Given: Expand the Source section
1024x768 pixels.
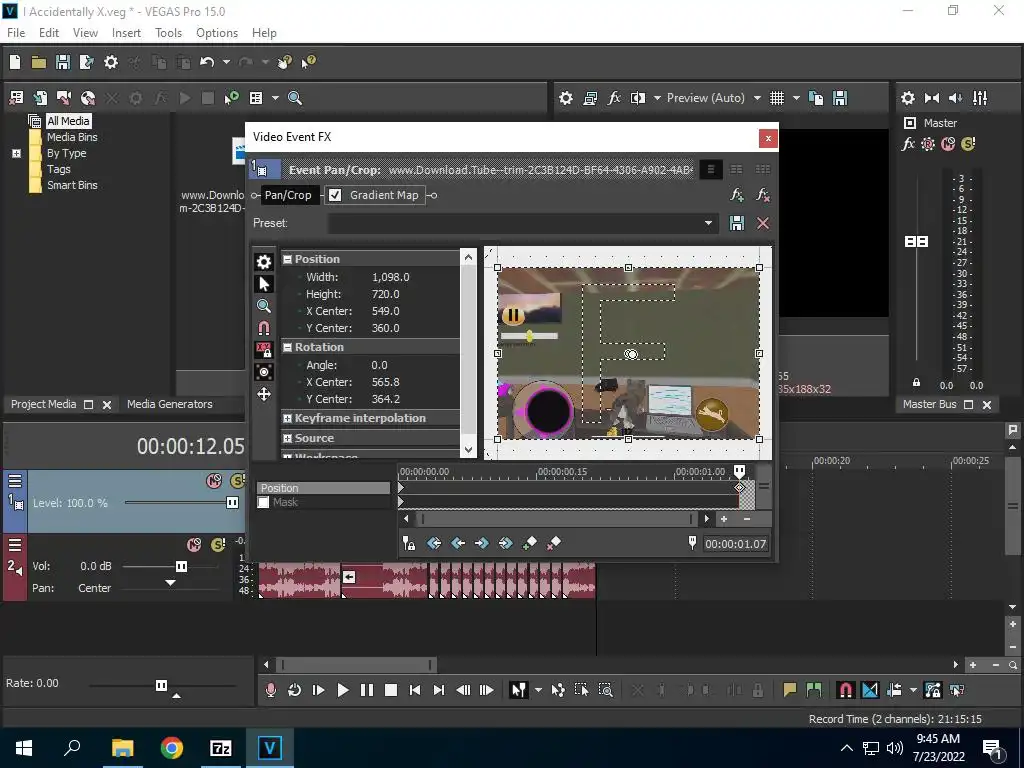Looking at the screenshot, I should coord(287,438).
